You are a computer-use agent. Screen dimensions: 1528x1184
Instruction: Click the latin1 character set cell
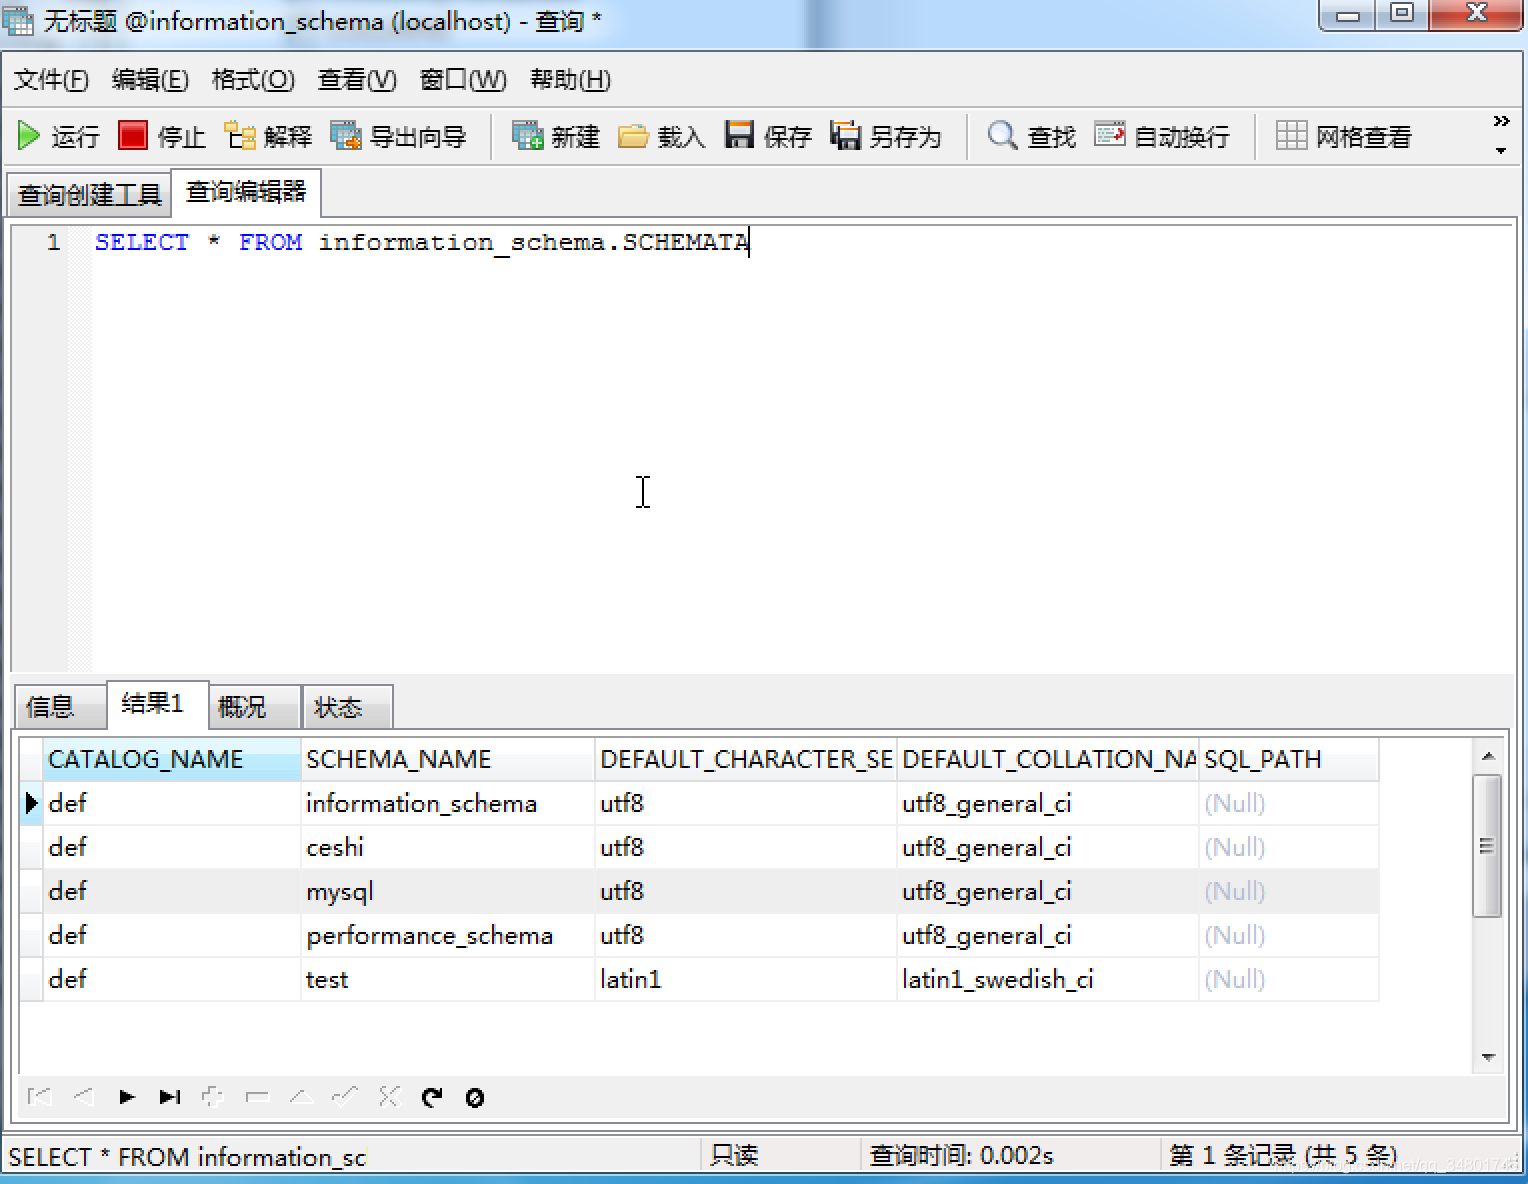[745, 979]
